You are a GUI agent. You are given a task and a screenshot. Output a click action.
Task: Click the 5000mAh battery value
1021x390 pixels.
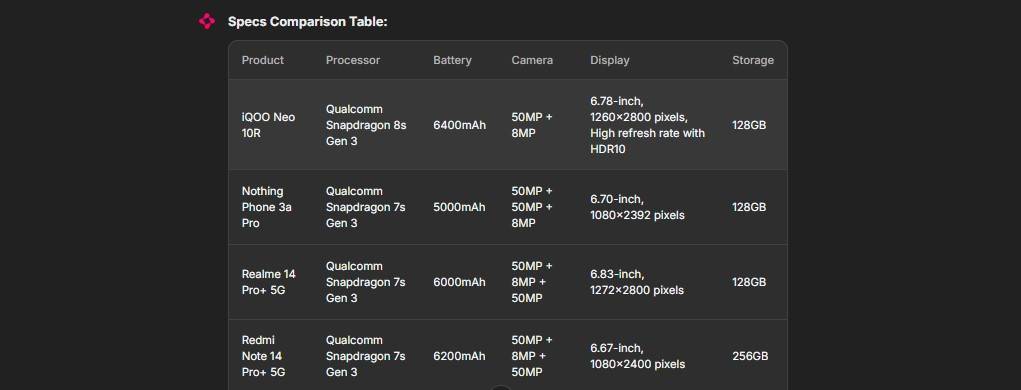click(459, 207)
